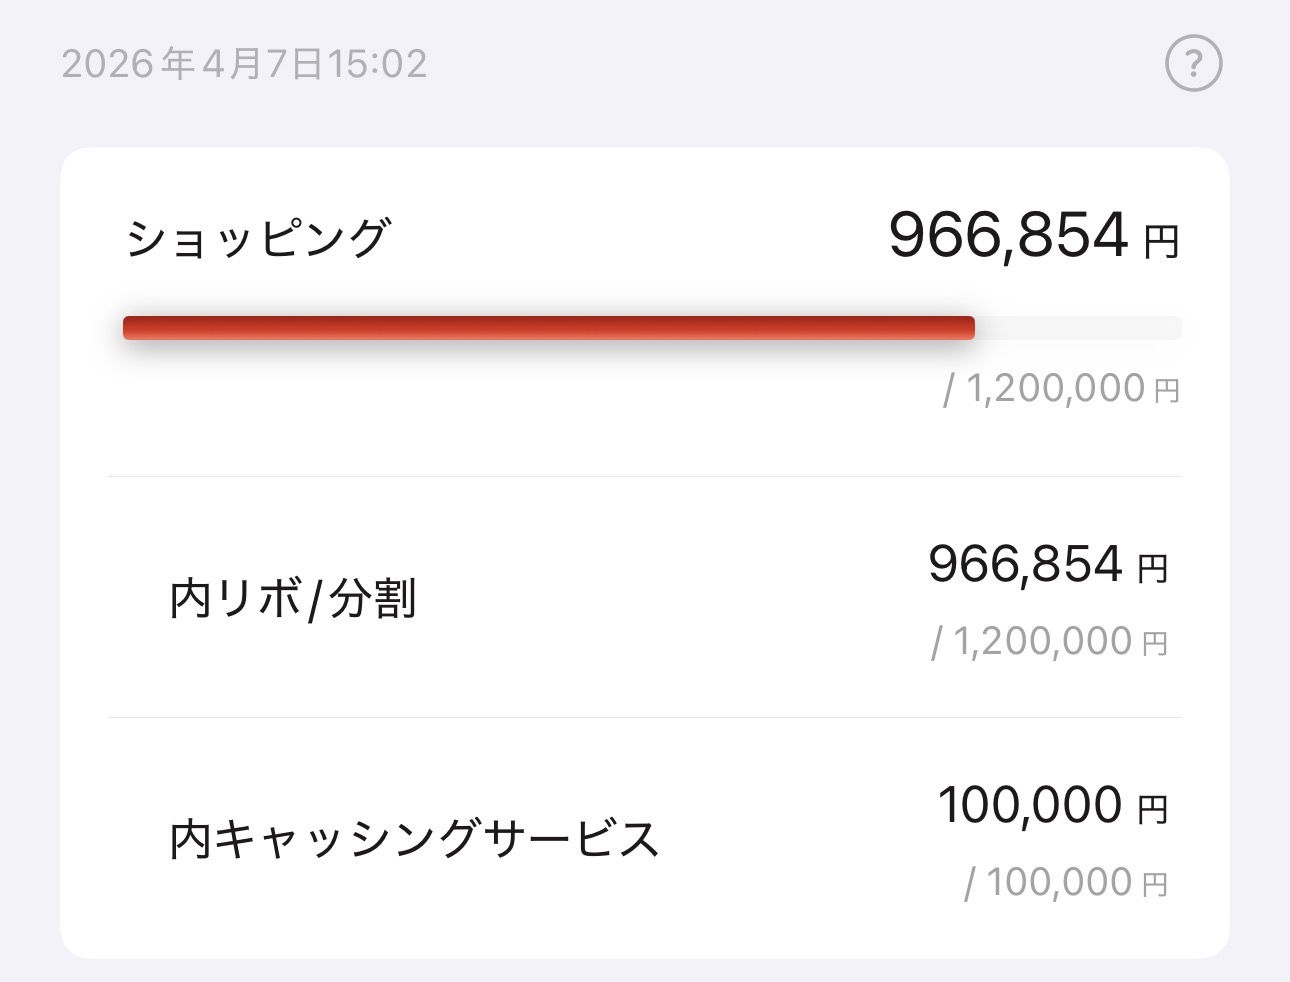Click the left starting edge of usage bar

point(128,328)
